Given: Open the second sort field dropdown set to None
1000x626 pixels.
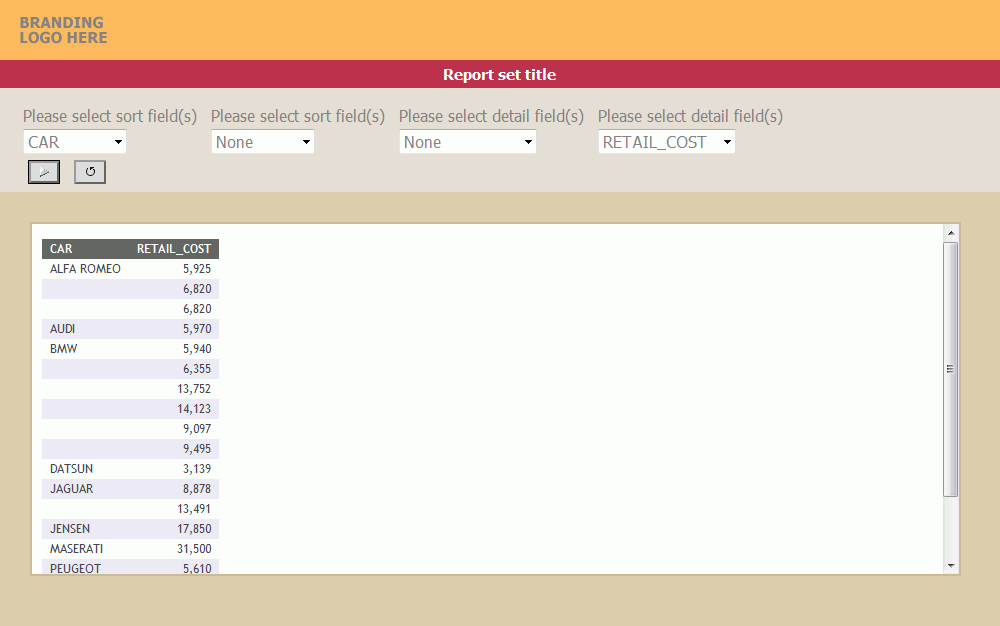Looking at the screenshot, I should pos(263,142).
